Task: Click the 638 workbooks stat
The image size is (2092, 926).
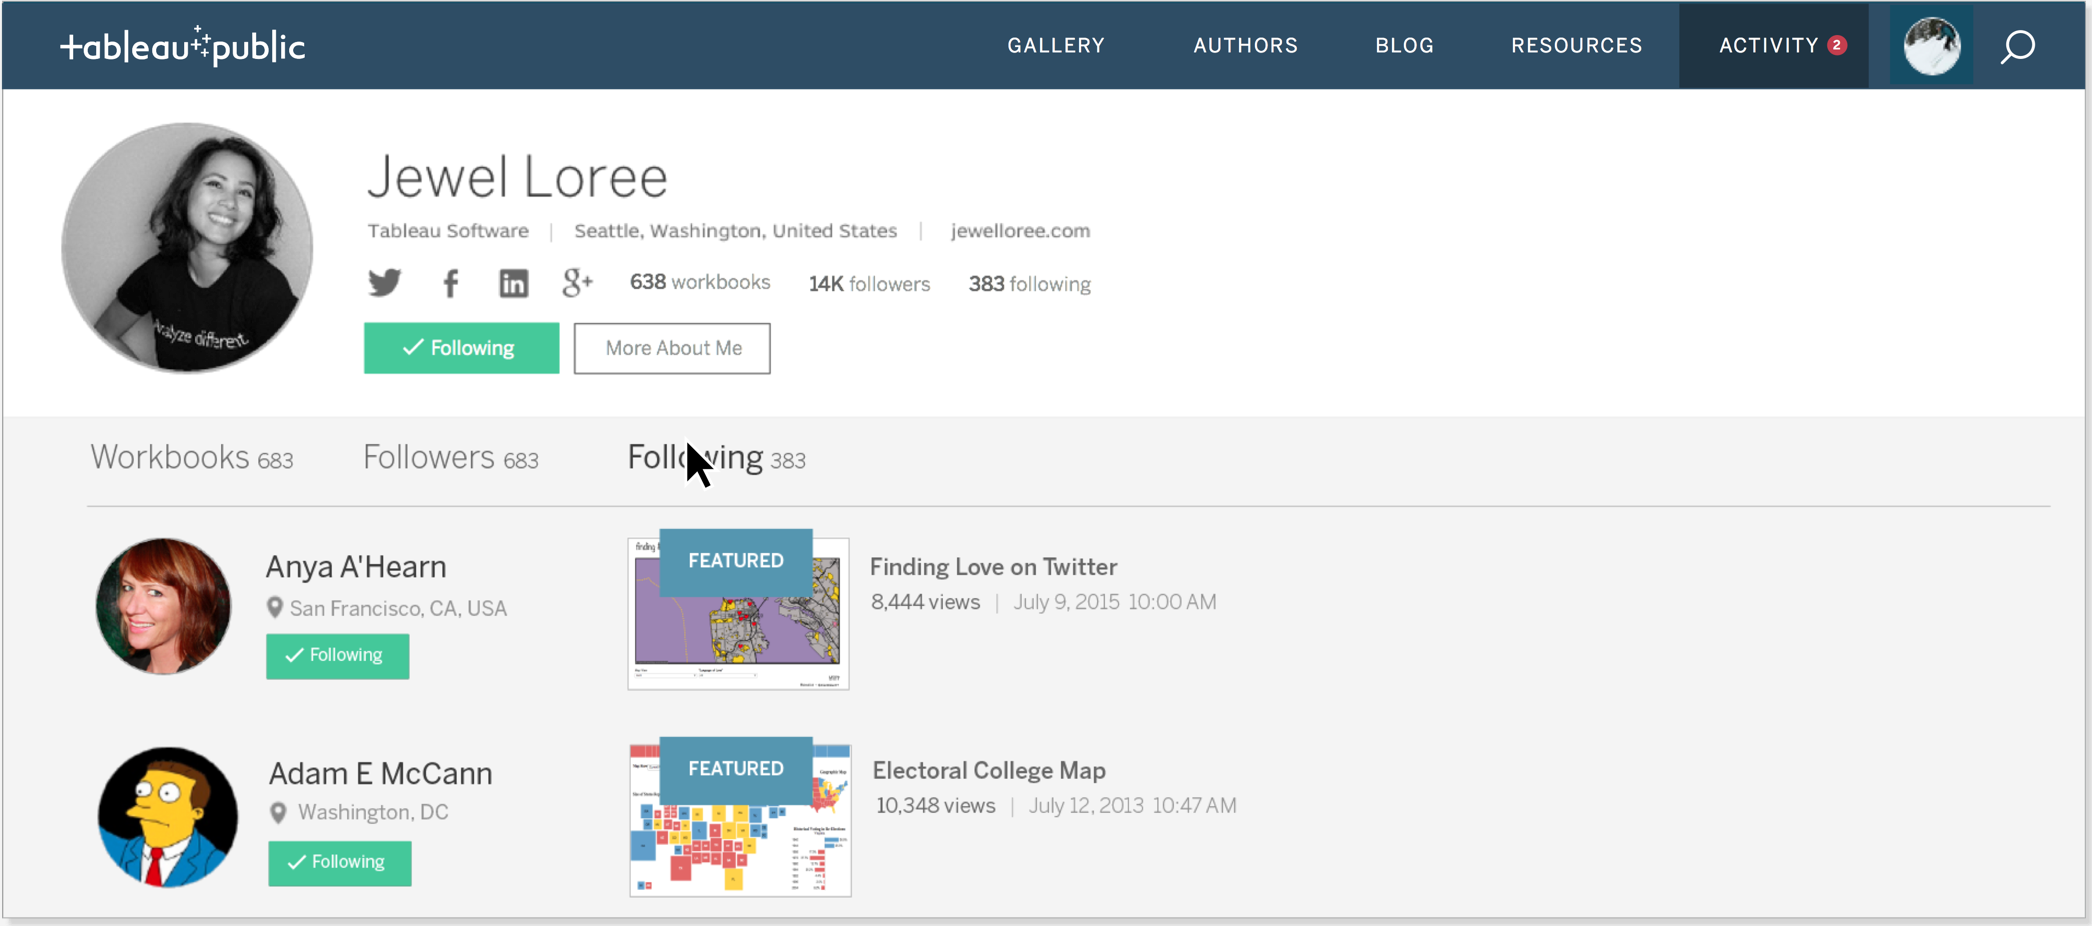Action: tap(700, 283)
